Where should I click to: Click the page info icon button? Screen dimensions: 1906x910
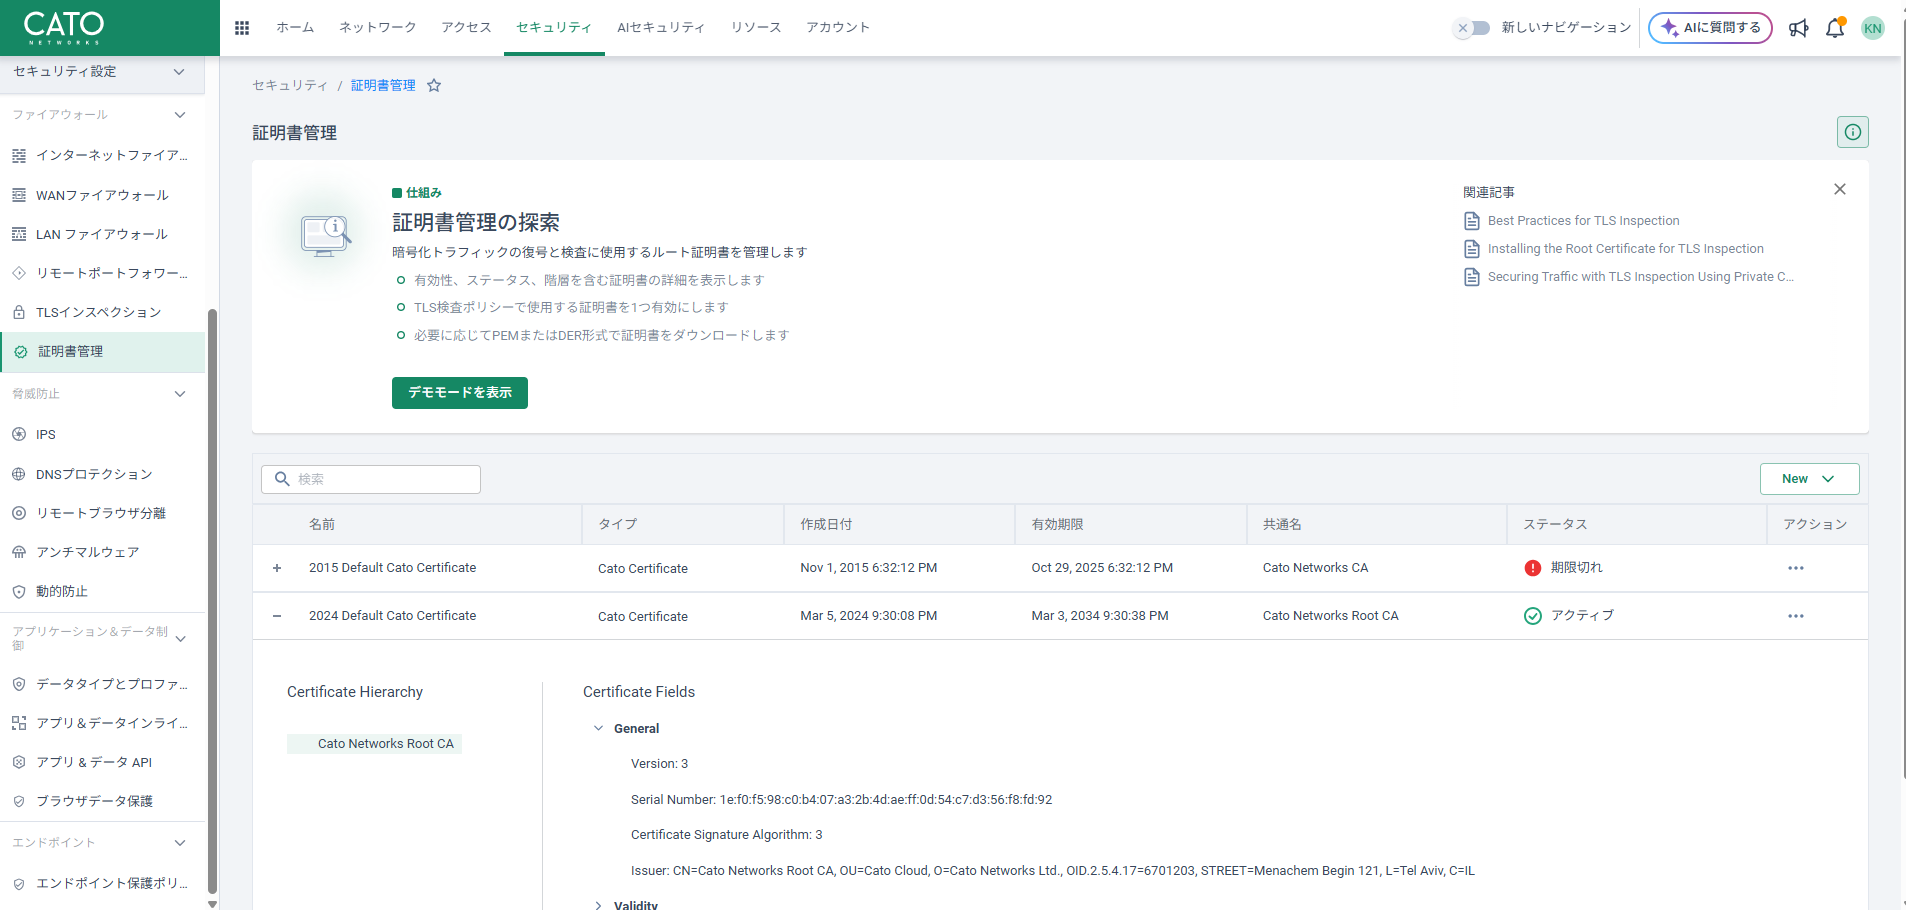coord(1853,132)
